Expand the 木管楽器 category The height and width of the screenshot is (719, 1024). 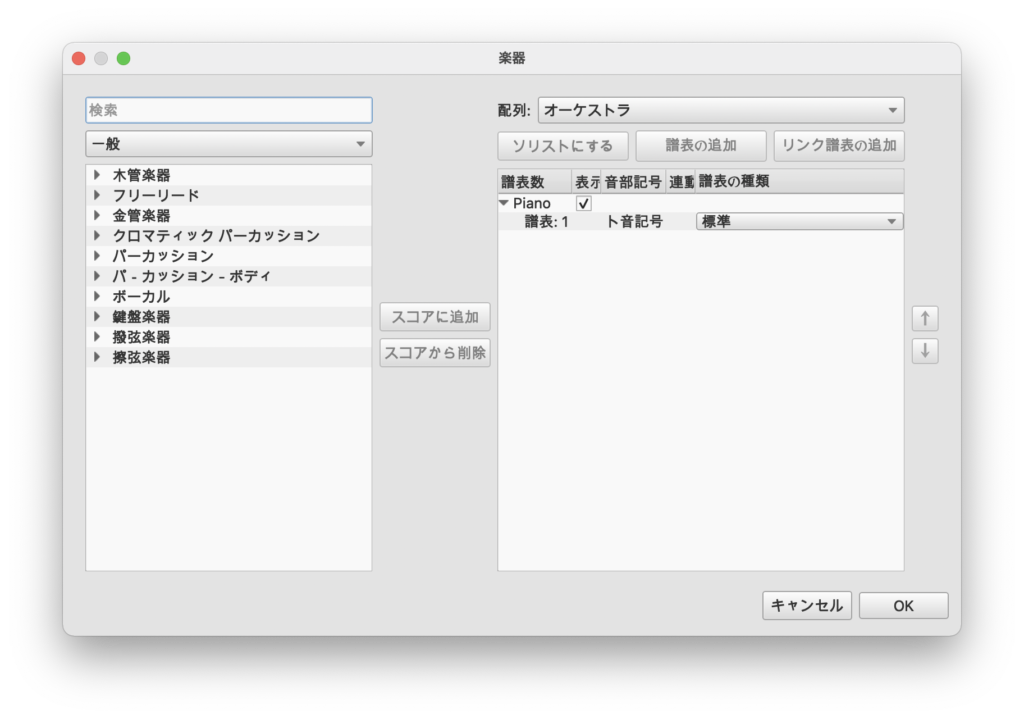(x=97, y=175)
